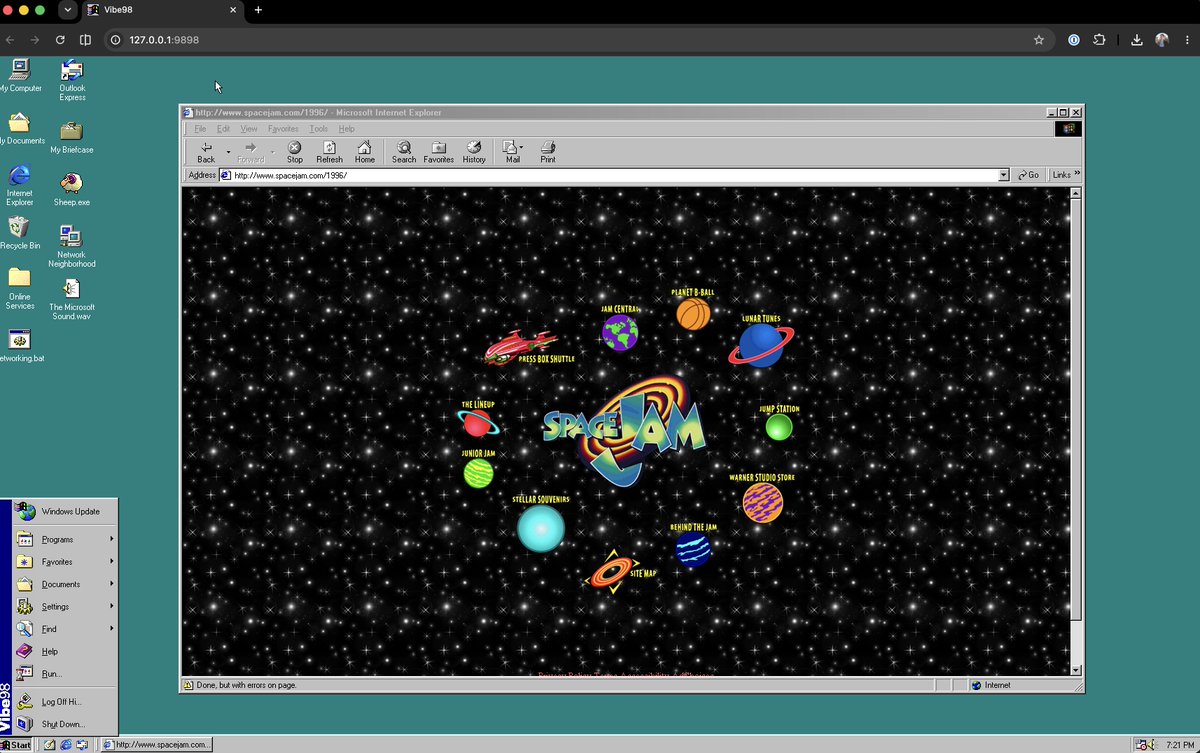The width and height of the screenshot is (1200, 753).
Task: Select The Microsoft Sound.wav file icon
Action: point(72,300)
